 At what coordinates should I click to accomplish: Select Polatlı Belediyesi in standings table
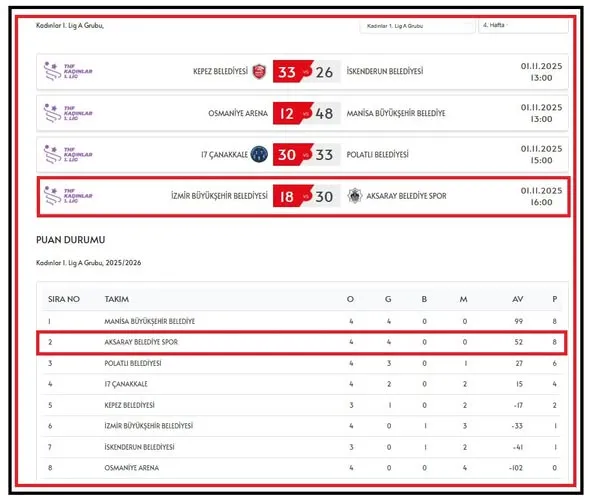pyautogui.click(x=133, y=363)
